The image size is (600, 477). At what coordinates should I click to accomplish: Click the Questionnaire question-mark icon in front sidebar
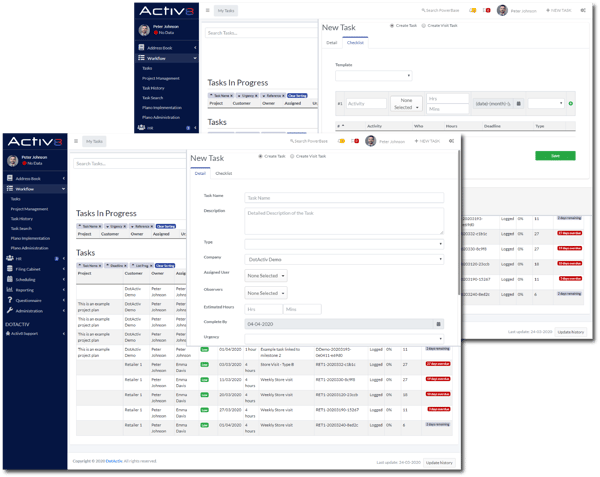click(10, 300)
